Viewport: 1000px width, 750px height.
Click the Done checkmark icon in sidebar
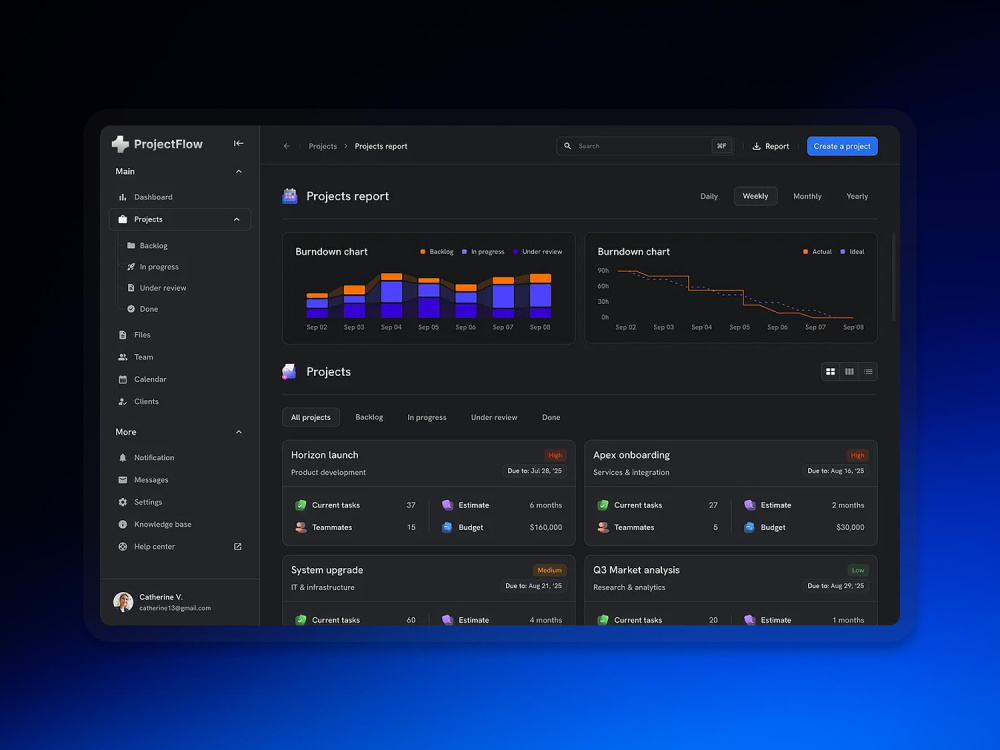click(x=131, y=309)
